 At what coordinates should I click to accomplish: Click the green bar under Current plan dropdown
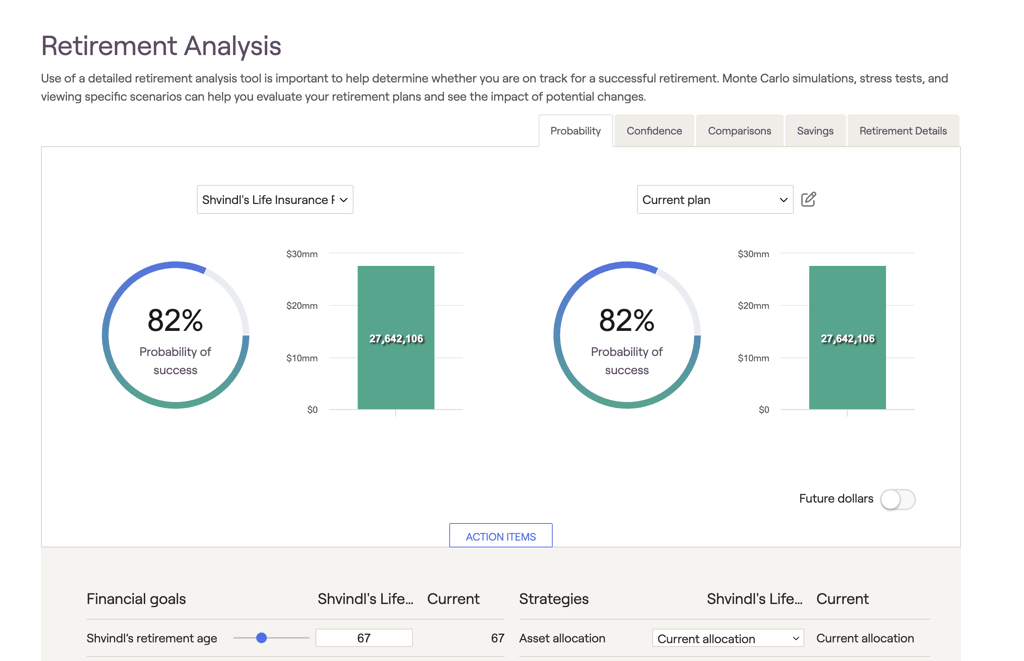(x=847, y=338)
